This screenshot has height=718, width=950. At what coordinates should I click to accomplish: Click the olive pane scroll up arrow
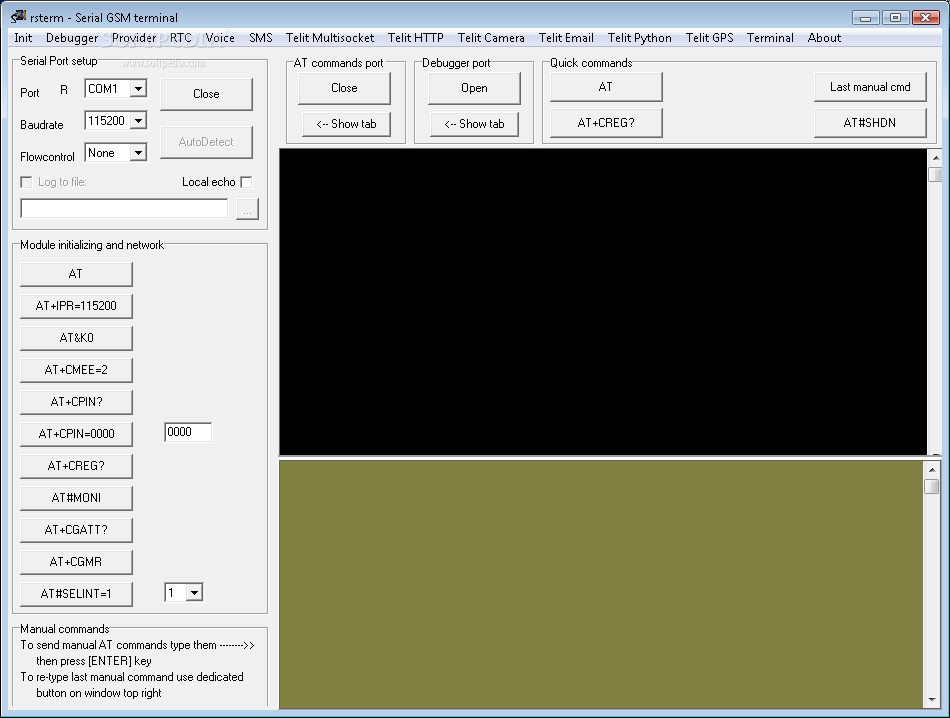pos(932,470)
